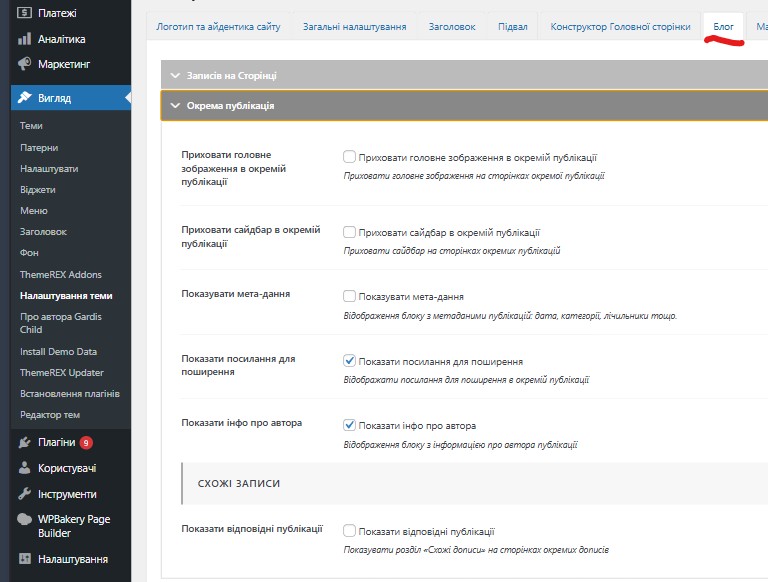Image resolution: width=768 pixels, height=582 pixels.
Task: Open the Плагіни menu
Action: point(57,442)
